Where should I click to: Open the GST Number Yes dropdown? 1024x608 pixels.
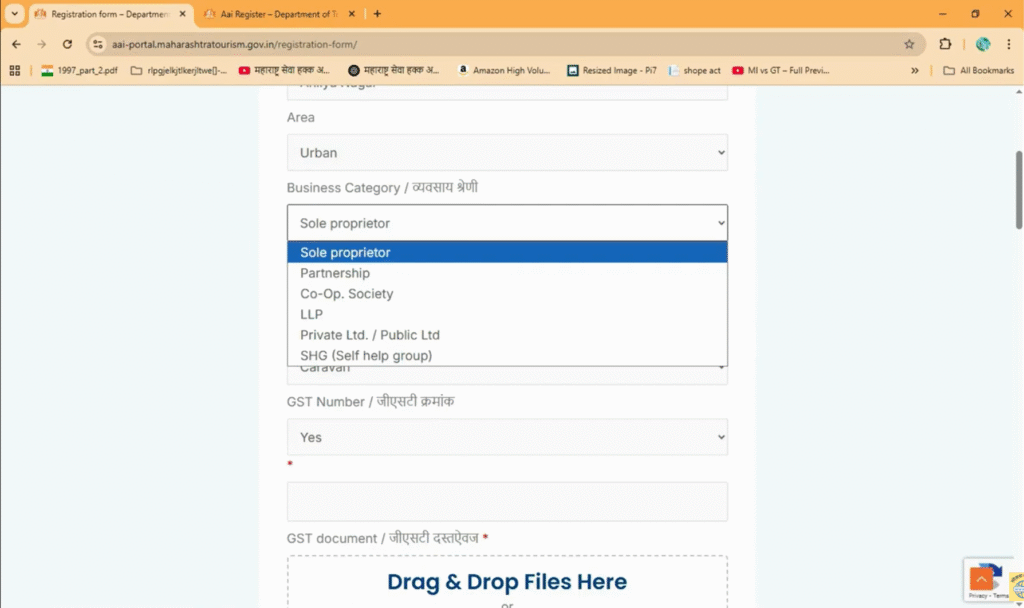pyautogui.click(x=507, y=437)
